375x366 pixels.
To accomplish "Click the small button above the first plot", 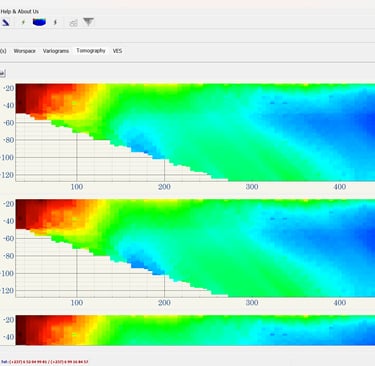I will pyautogui.click(x=2, y=73).
